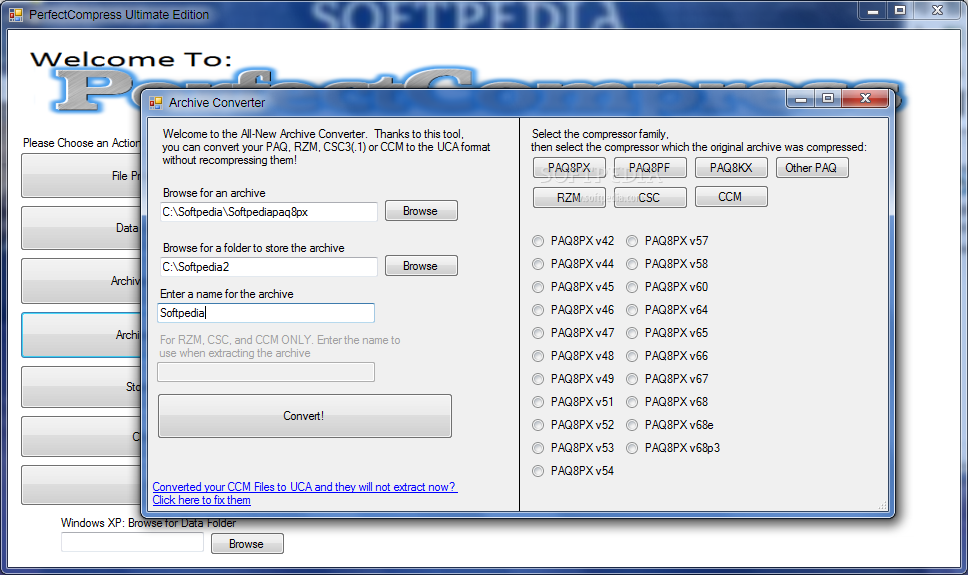Click the resize grip of Archive Converter
The image size is (968, 575).
[x=883, y=505]
